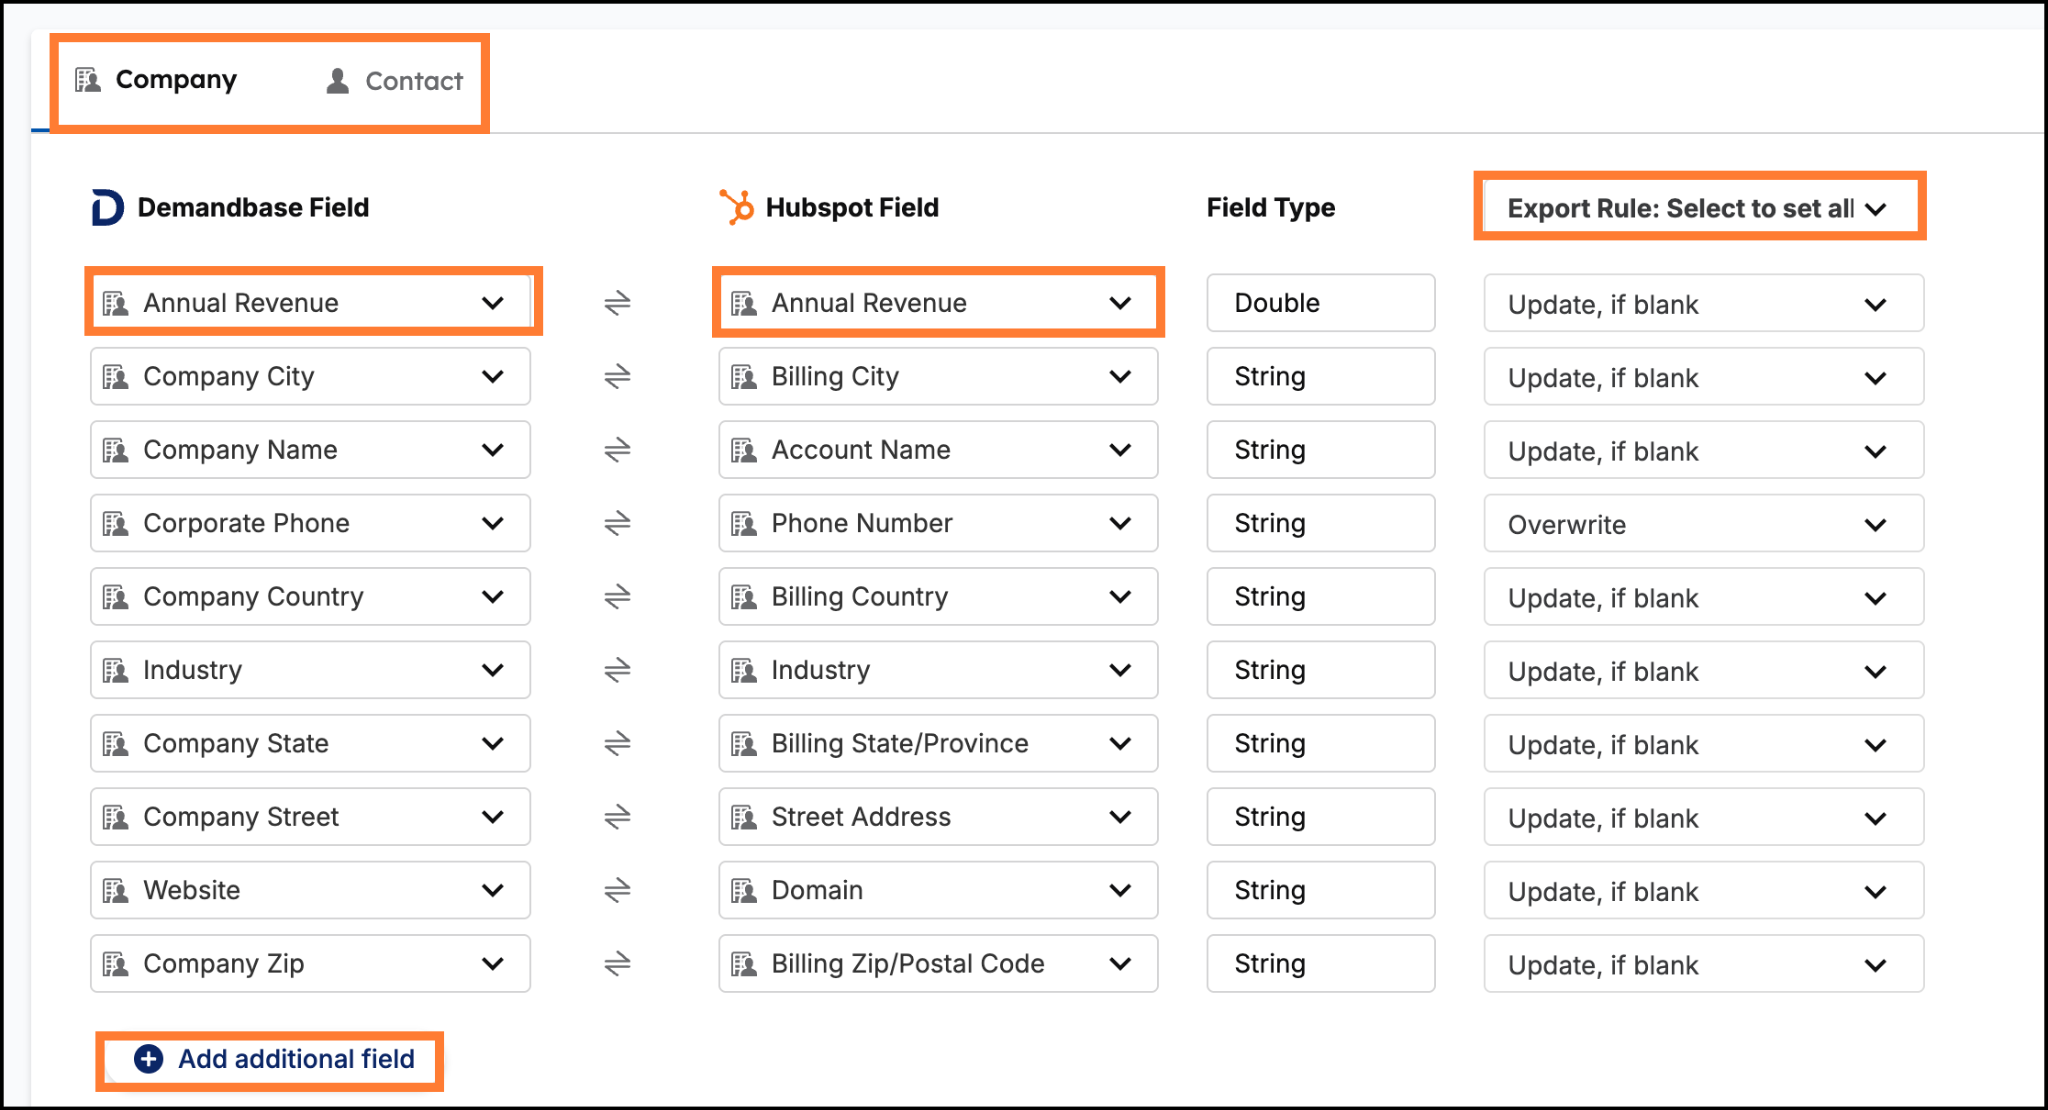Open Hubspot Annual Revenue field dropdown
Screen dimensions: 2048x1110
[x=938, y=302]
